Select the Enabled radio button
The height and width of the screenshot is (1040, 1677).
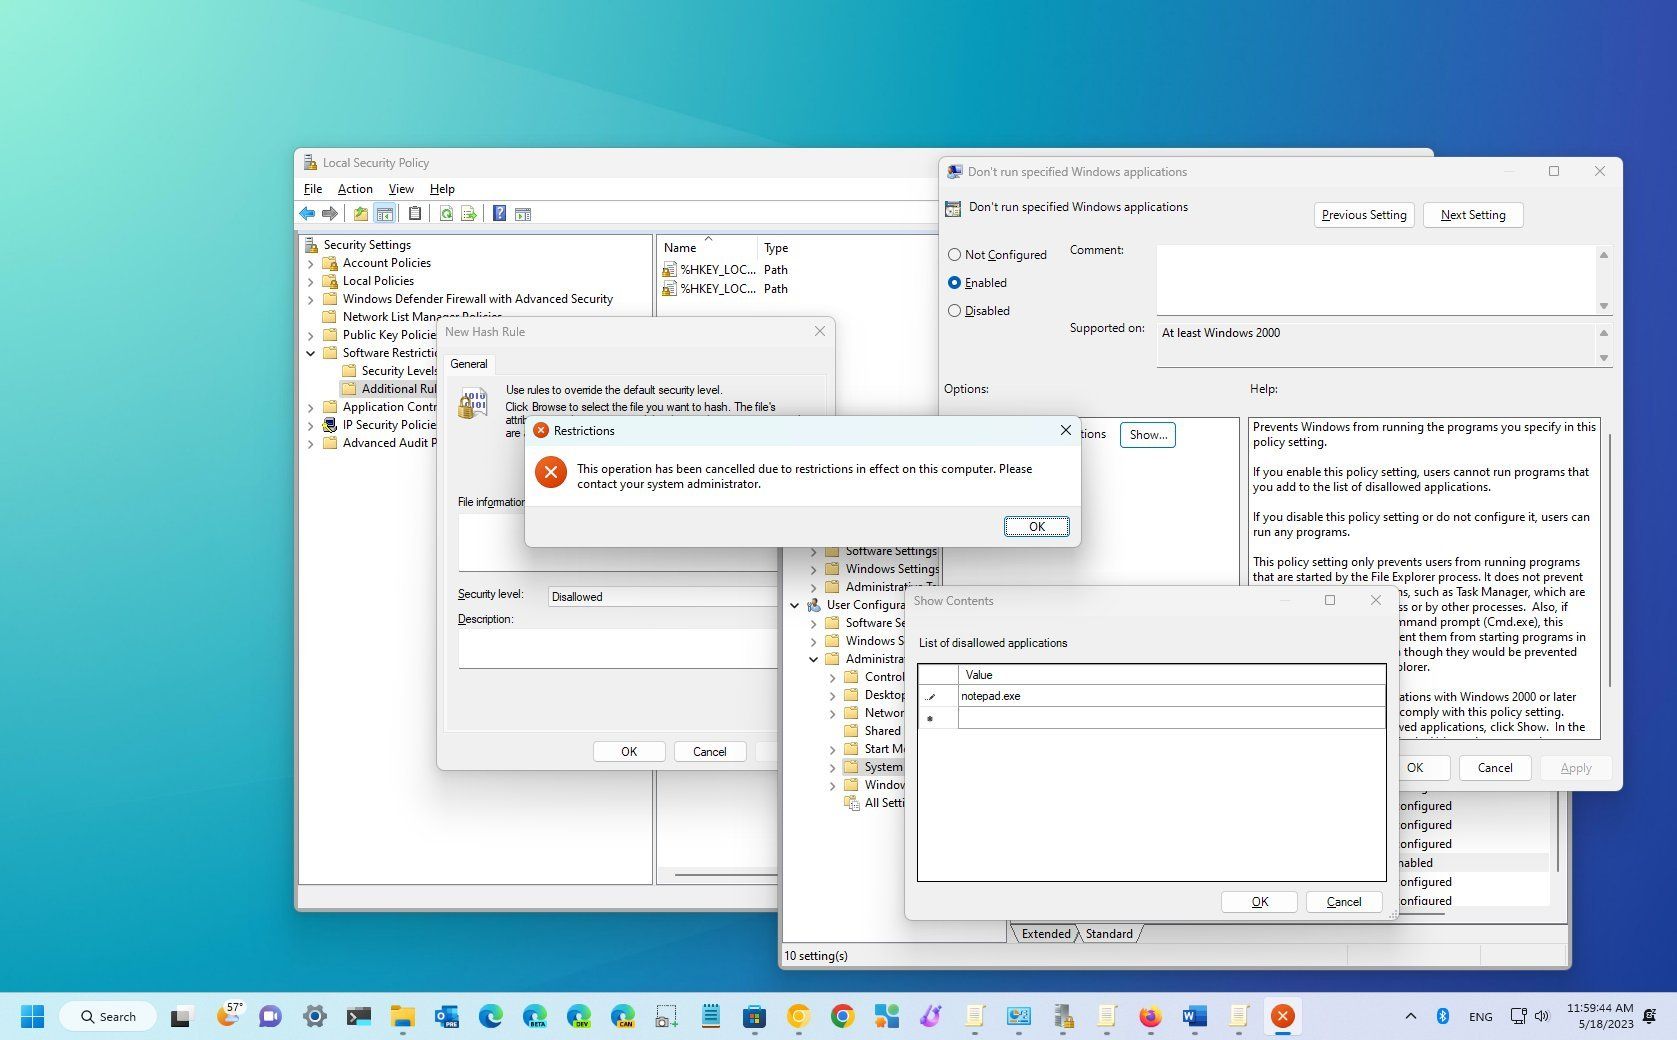[954, 282]
